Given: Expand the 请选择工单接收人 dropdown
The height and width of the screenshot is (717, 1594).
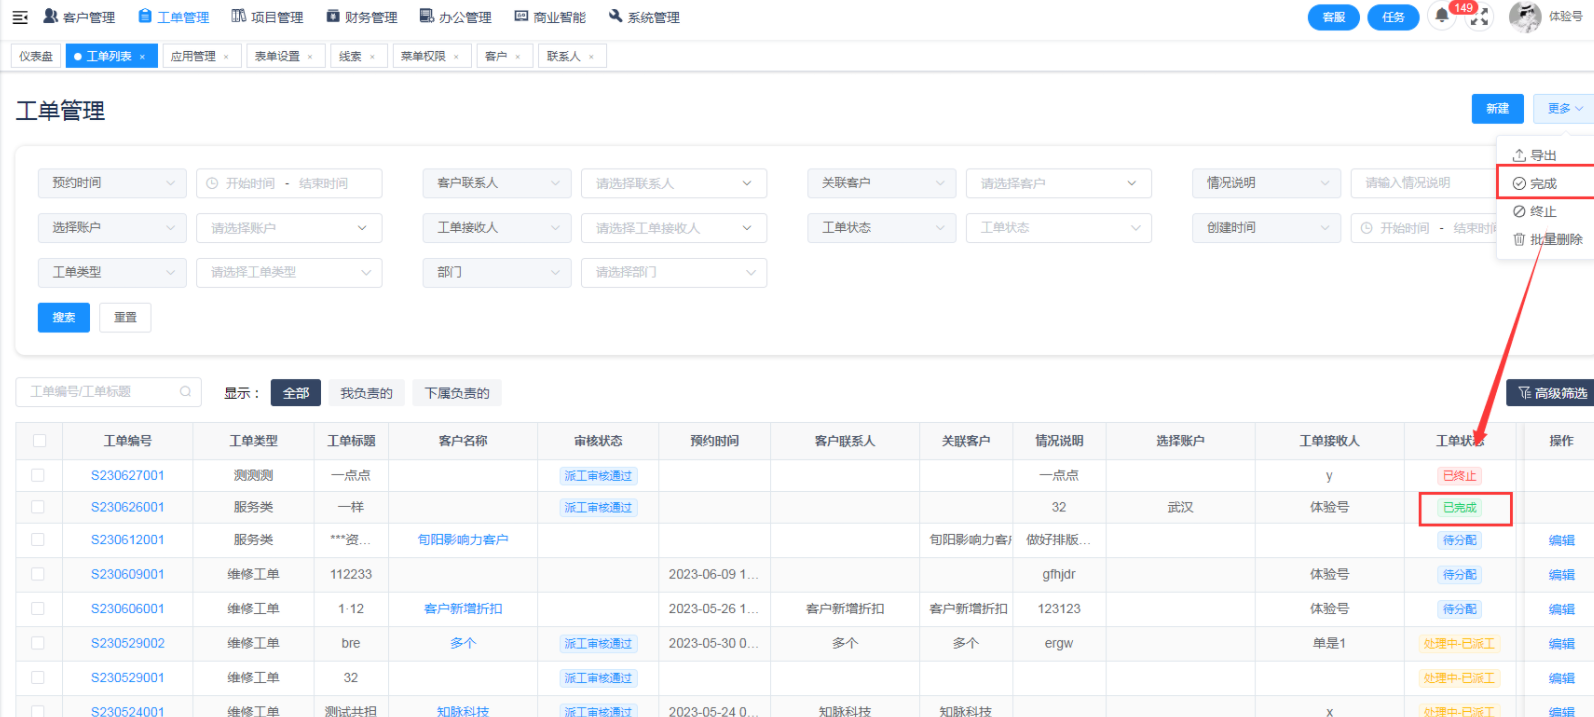Looking at the screenshot, I should (x=674, y=228).
